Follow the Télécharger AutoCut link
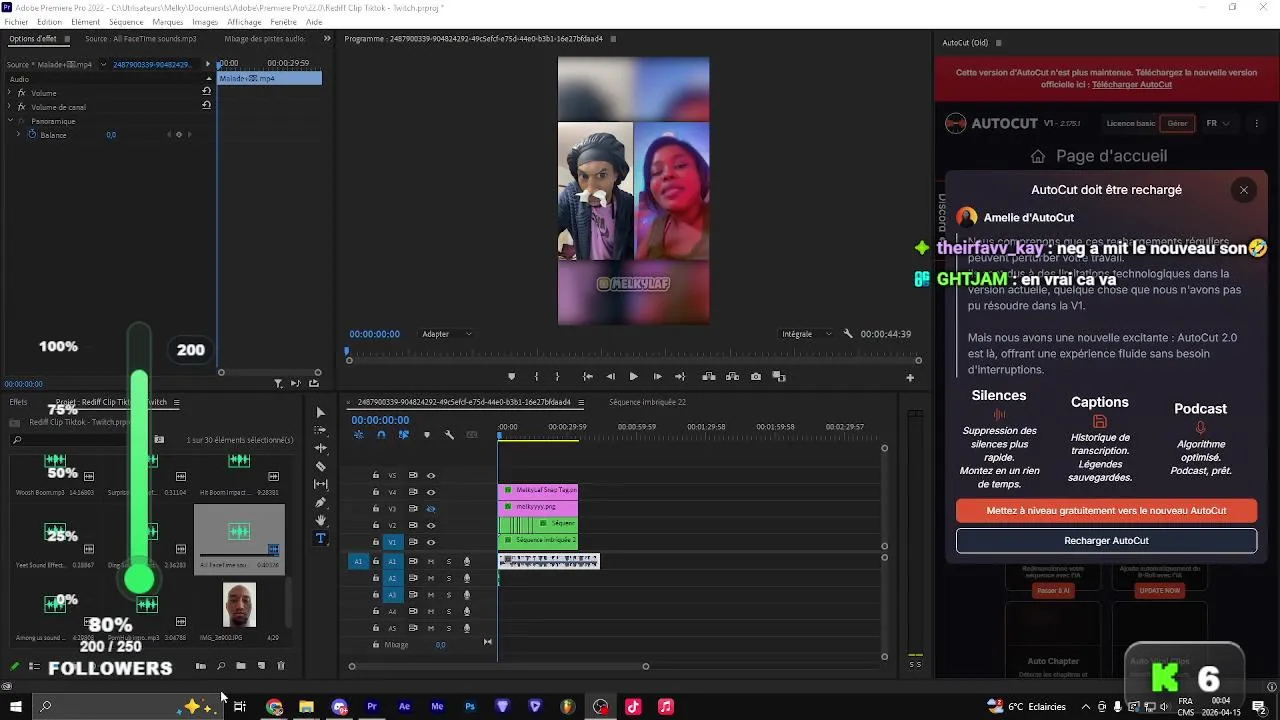The height and width of the screenshot is (720, 1280). click(1132, 85)
